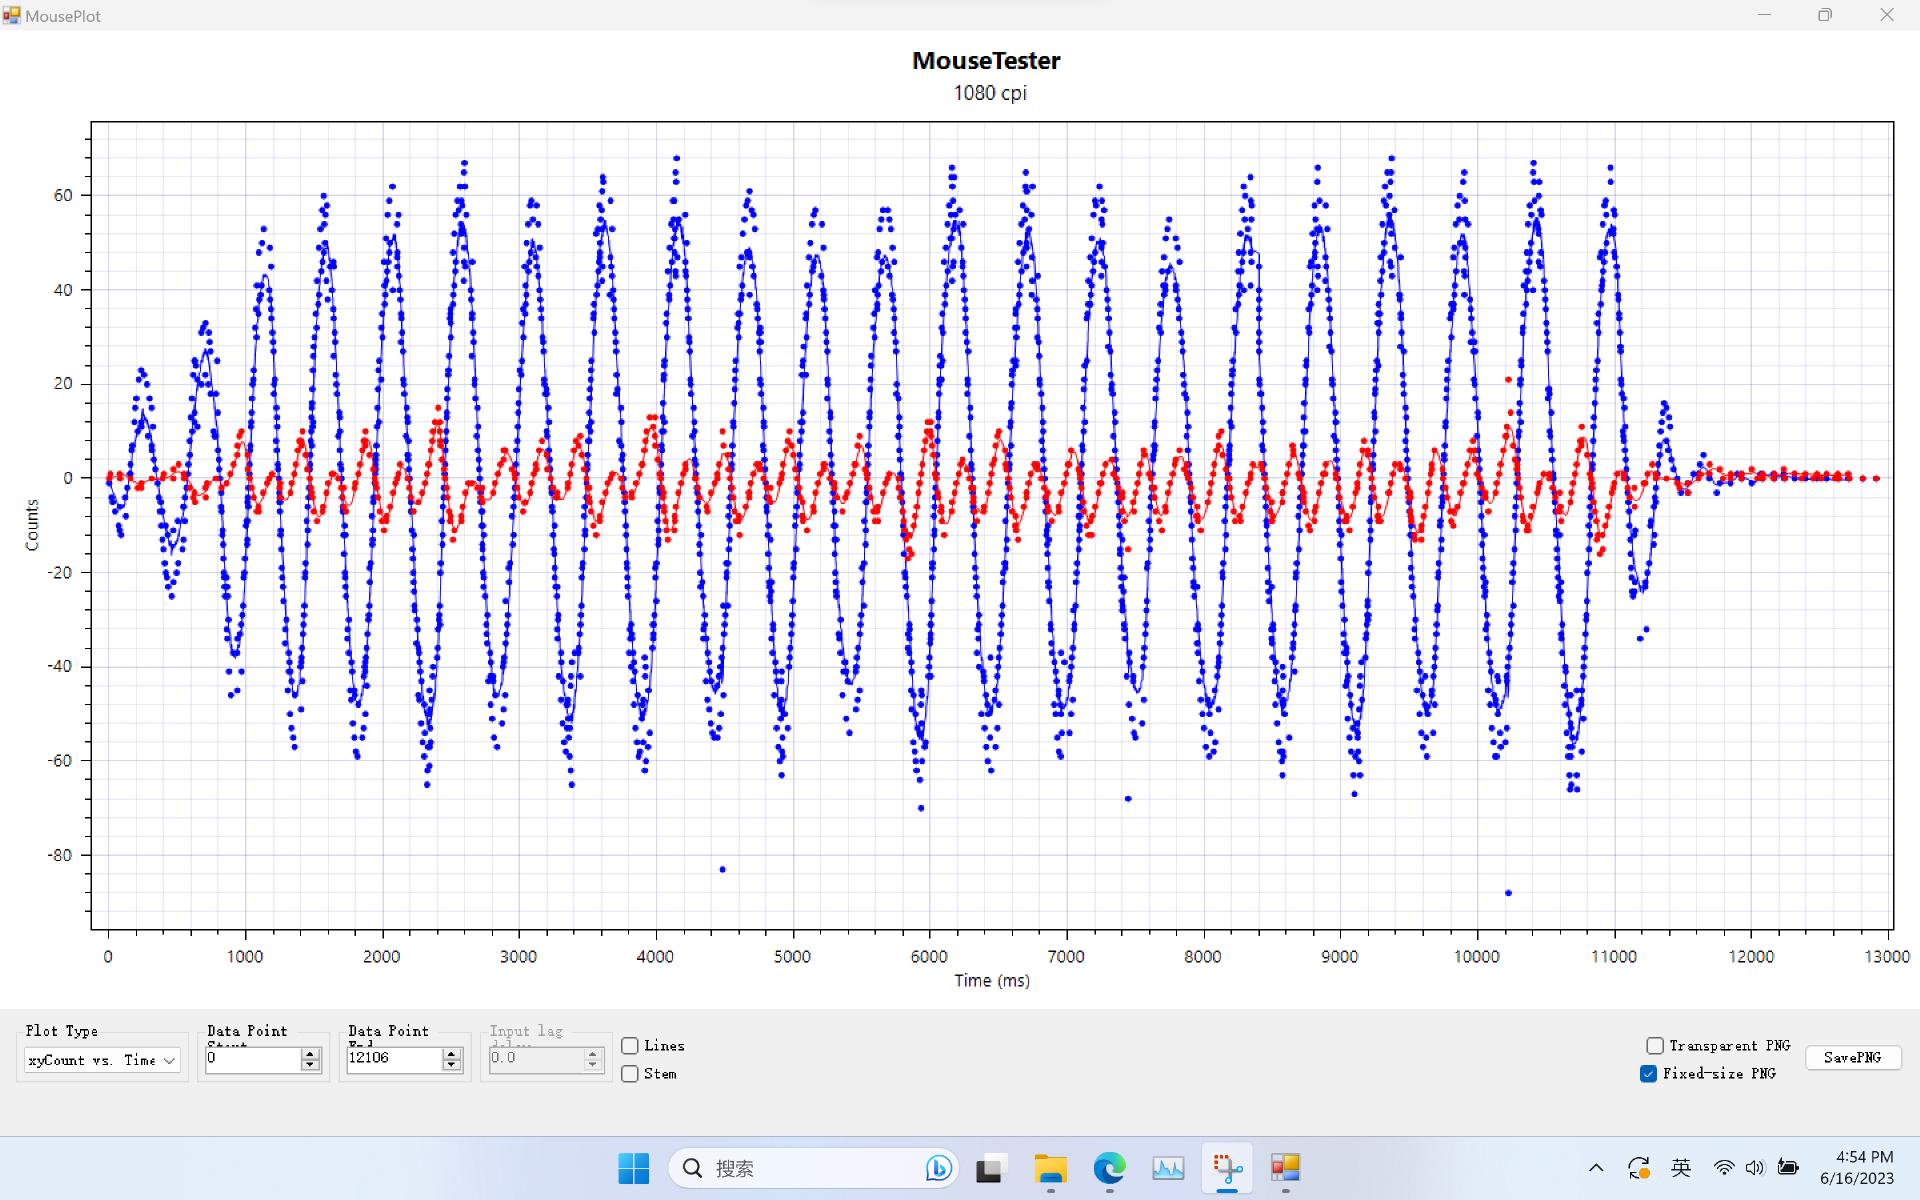Screen dimensions: 1920x1200
Task: Click the SavePNG button
Action: tap(1852, 1058)
